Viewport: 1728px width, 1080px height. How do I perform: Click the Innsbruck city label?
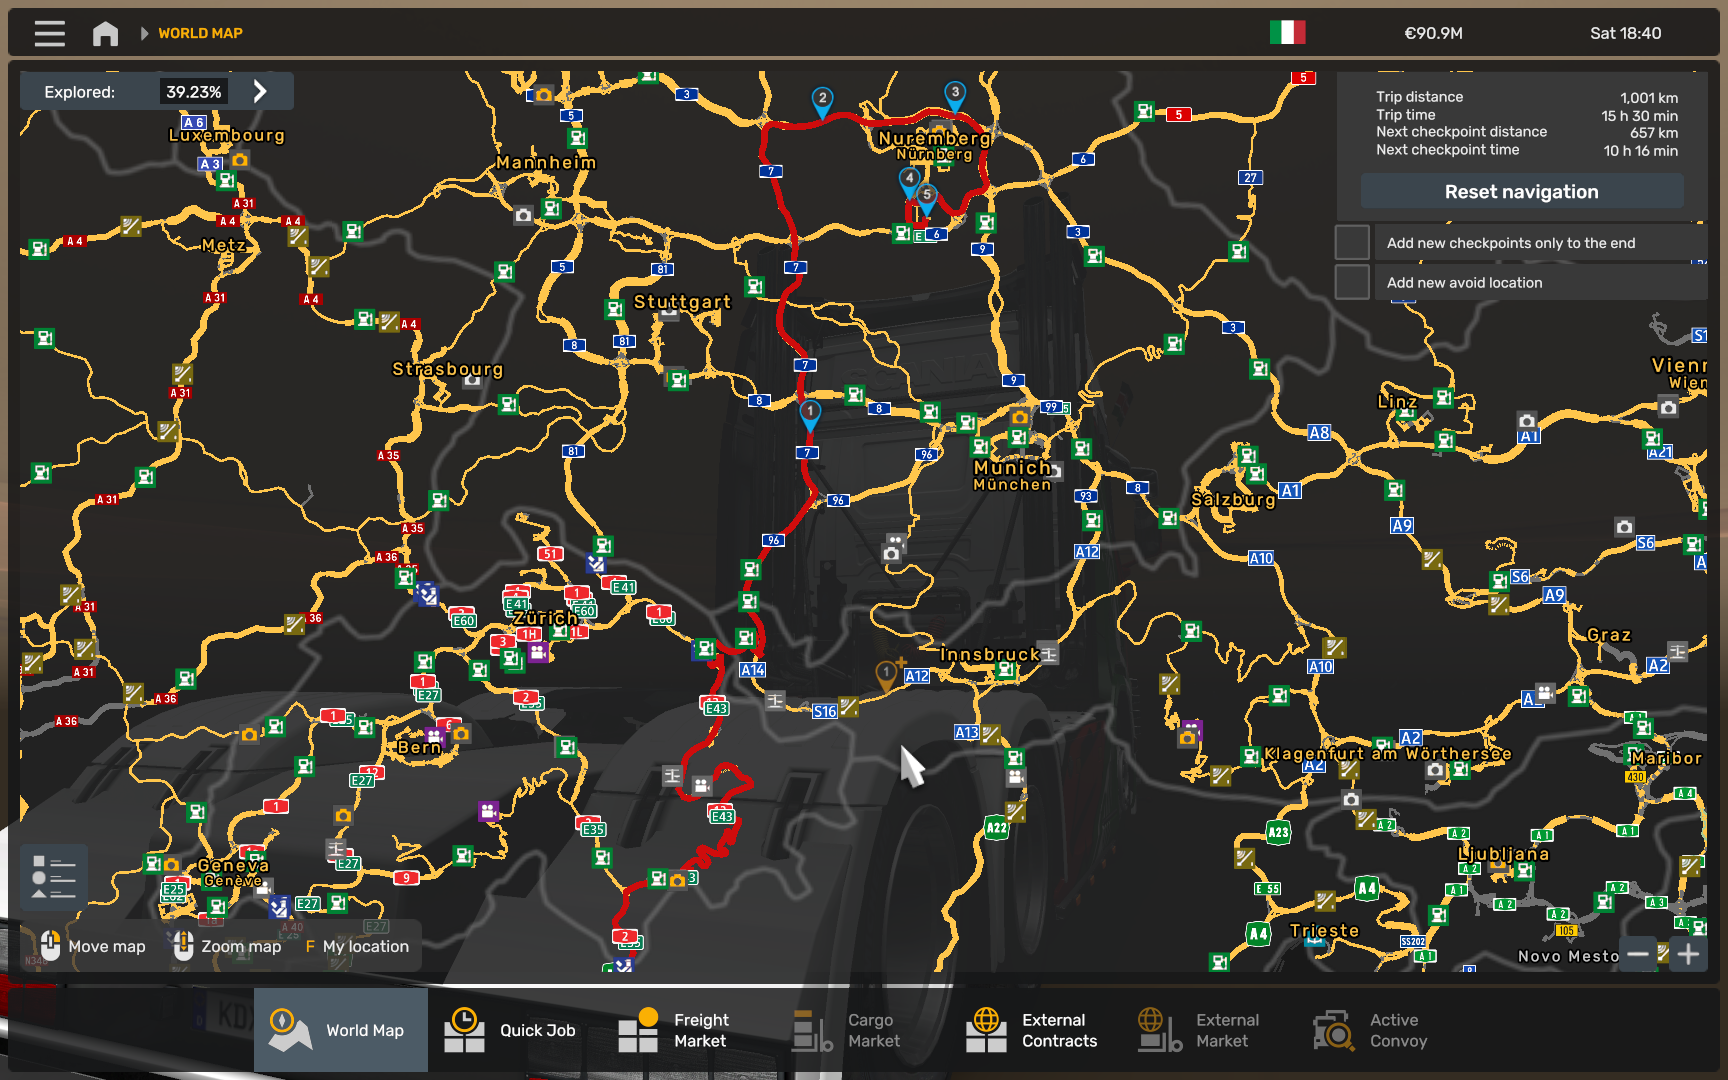[990, 654]
